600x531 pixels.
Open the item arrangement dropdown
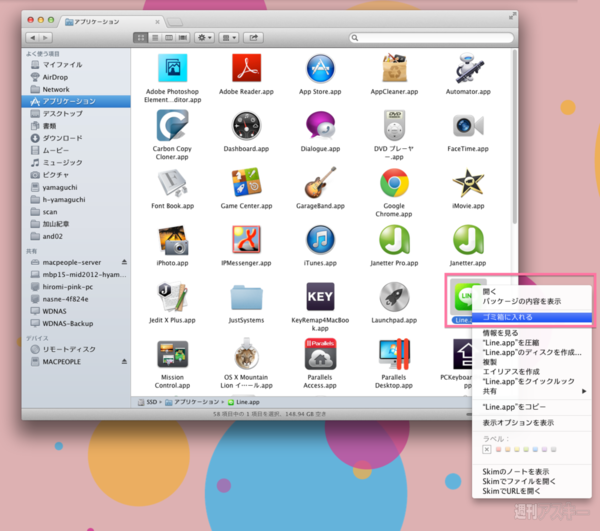point(229,37)
